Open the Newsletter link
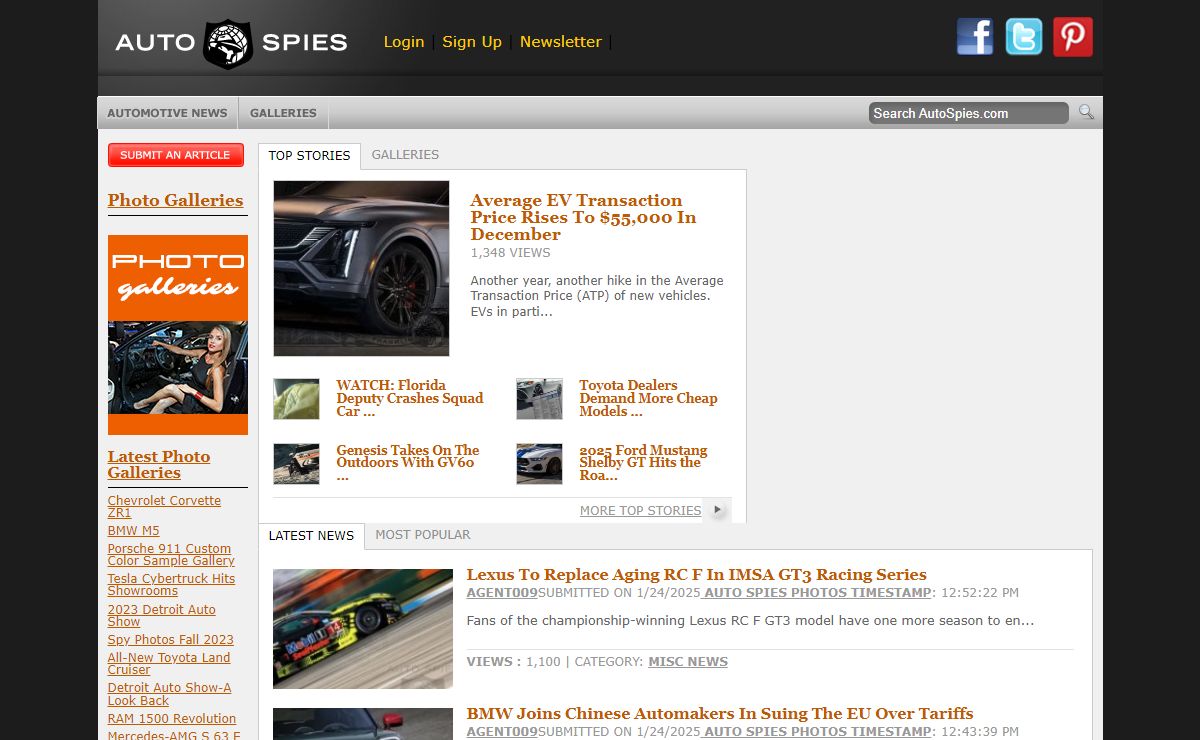 point(561,42)
